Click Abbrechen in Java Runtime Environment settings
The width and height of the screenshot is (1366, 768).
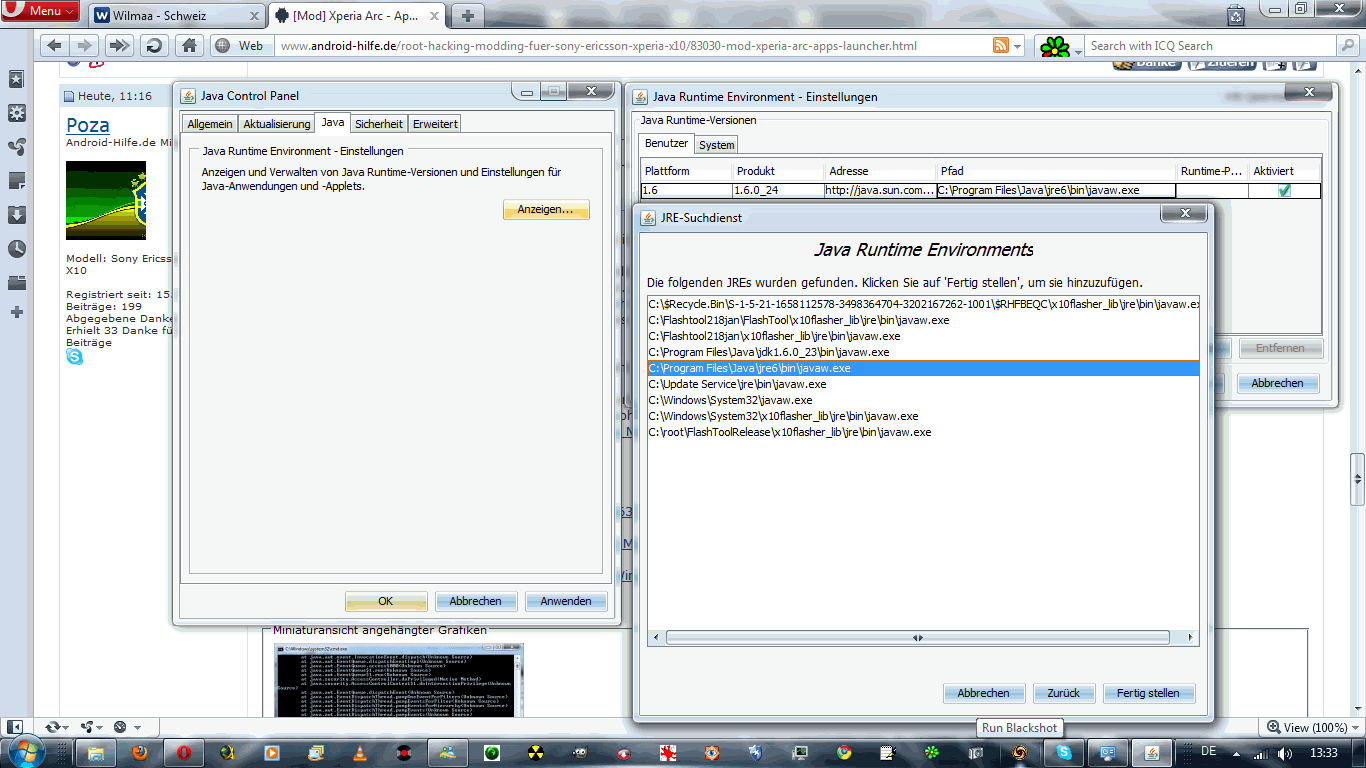pyautogui.click(x=1277, y=383)
